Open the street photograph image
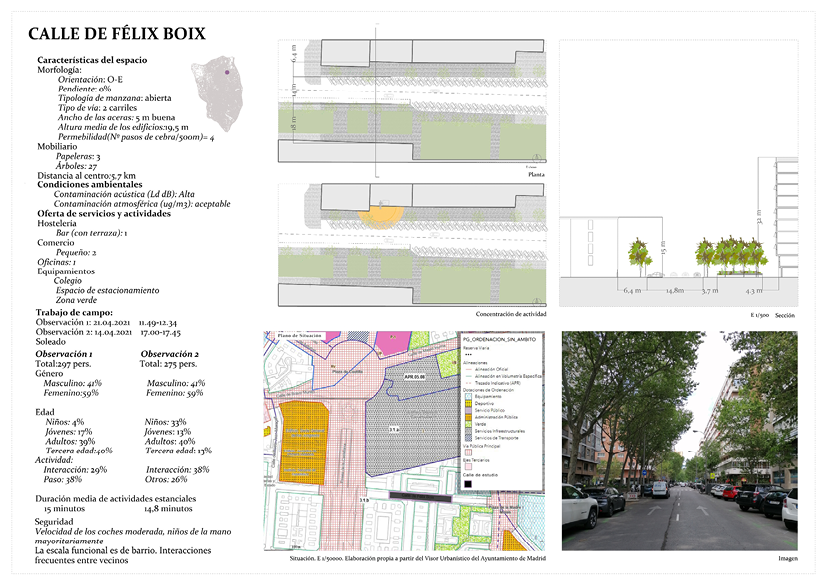827x585 pixels. [x=679, y=441]
